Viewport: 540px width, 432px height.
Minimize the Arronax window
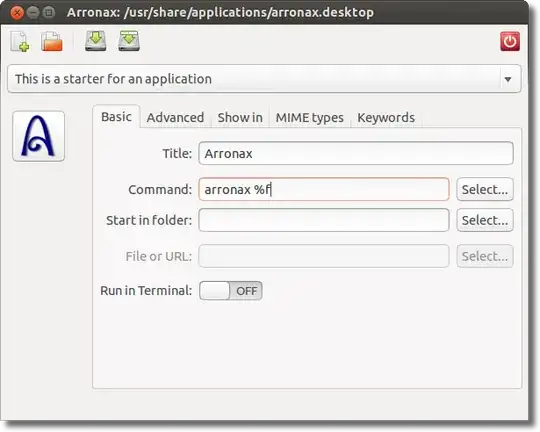(33, 13)
